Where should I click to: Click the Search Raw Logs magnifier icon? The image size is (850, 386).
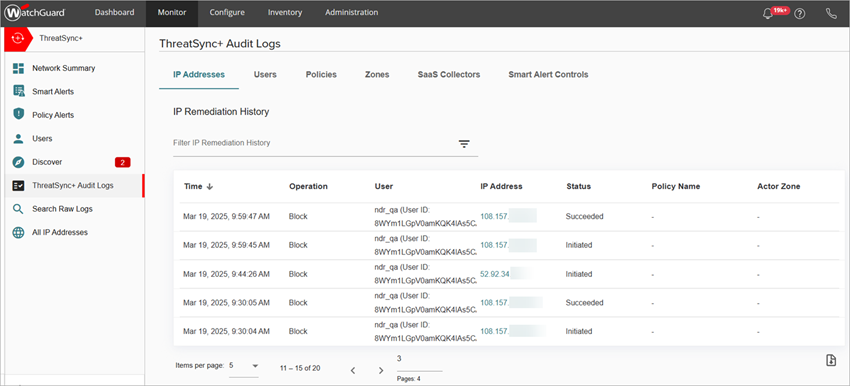18,209
